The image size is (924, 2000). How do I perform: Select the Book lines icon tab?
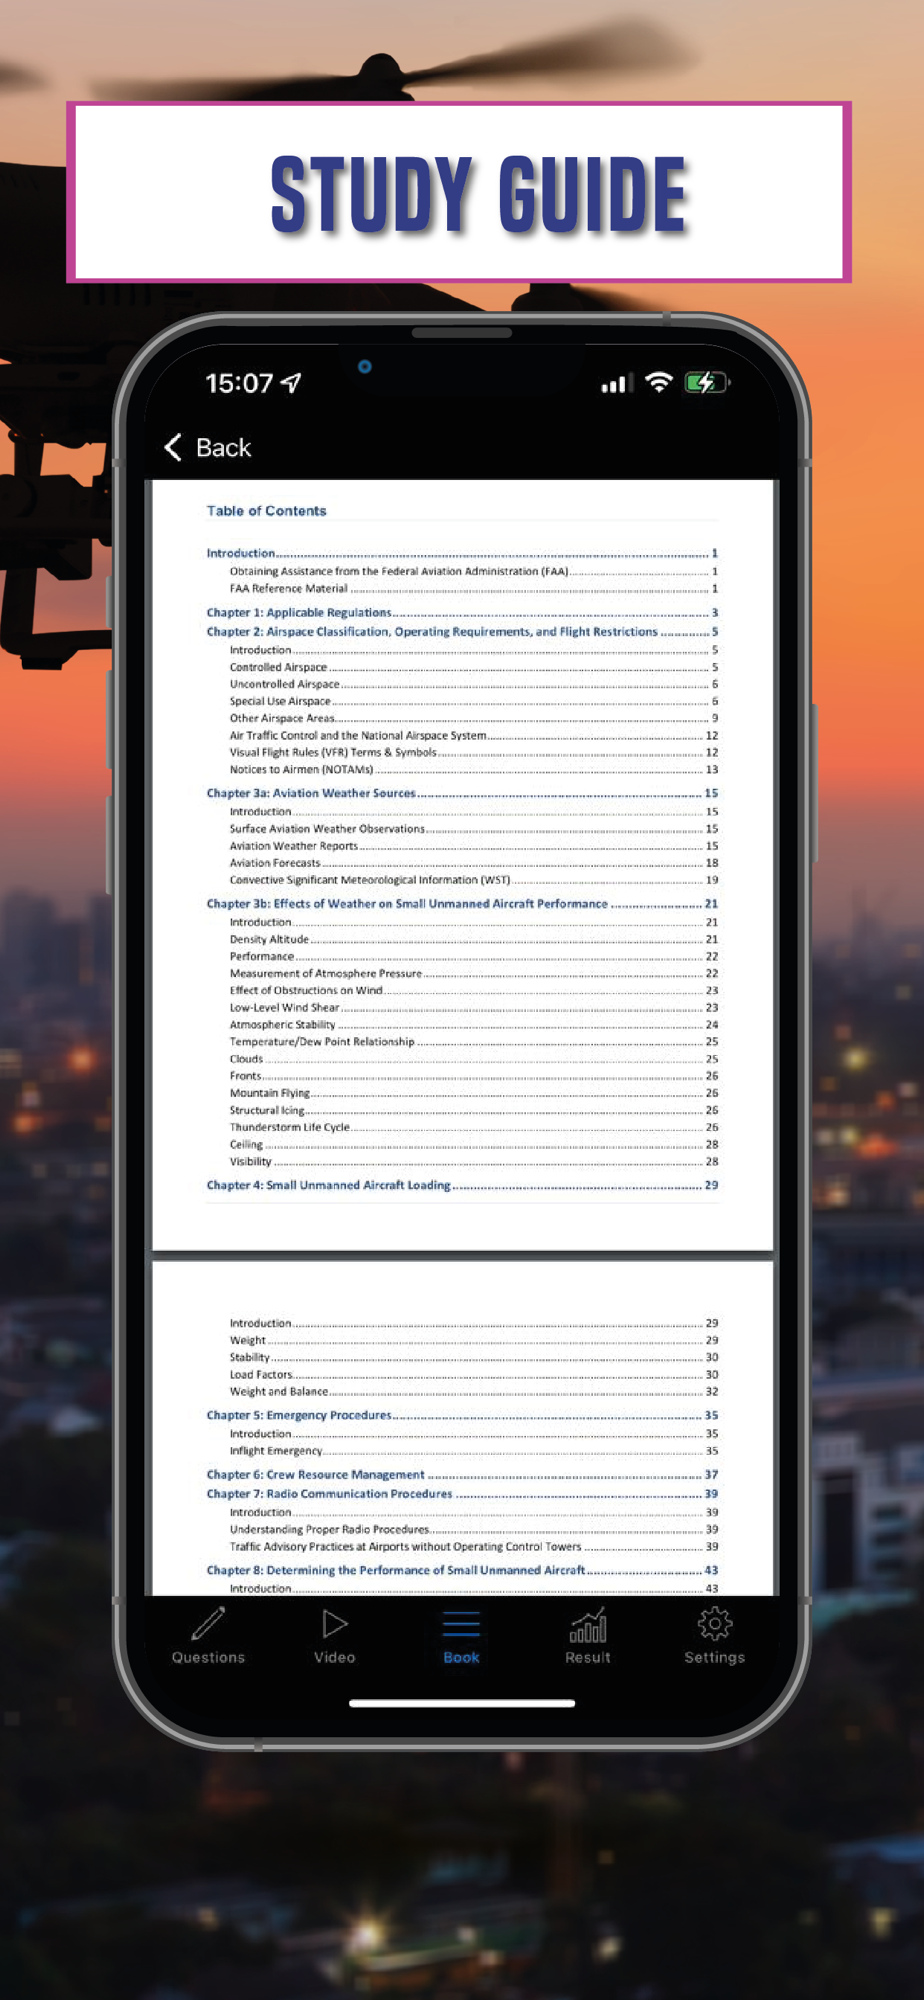pyautogui.click(x=461, y=1624)
